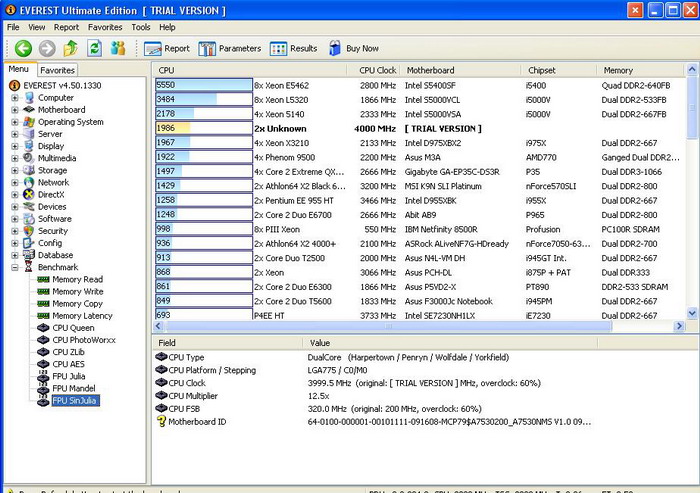Open the CPU ZLib benchmark
This screenshot has width=700, height=493.
coord(68,352)
